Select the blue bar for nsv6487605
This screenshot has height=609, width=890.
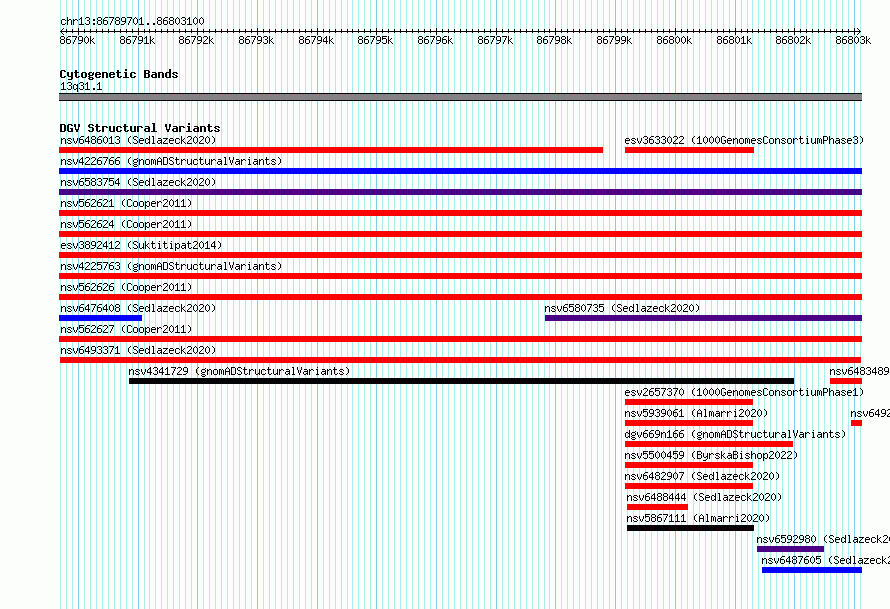tap(812, 570)
